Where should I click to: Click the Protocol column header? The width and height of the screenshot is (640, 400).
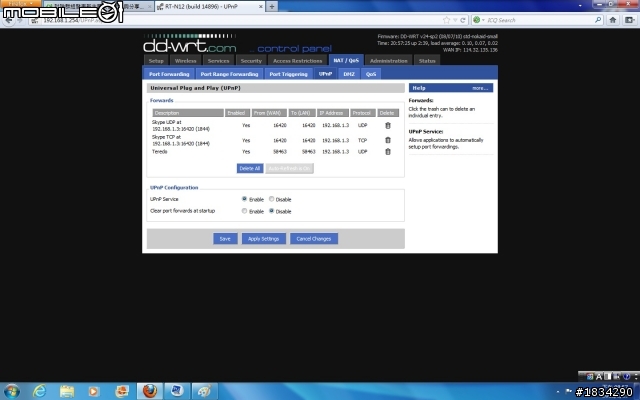pos(362,113)
